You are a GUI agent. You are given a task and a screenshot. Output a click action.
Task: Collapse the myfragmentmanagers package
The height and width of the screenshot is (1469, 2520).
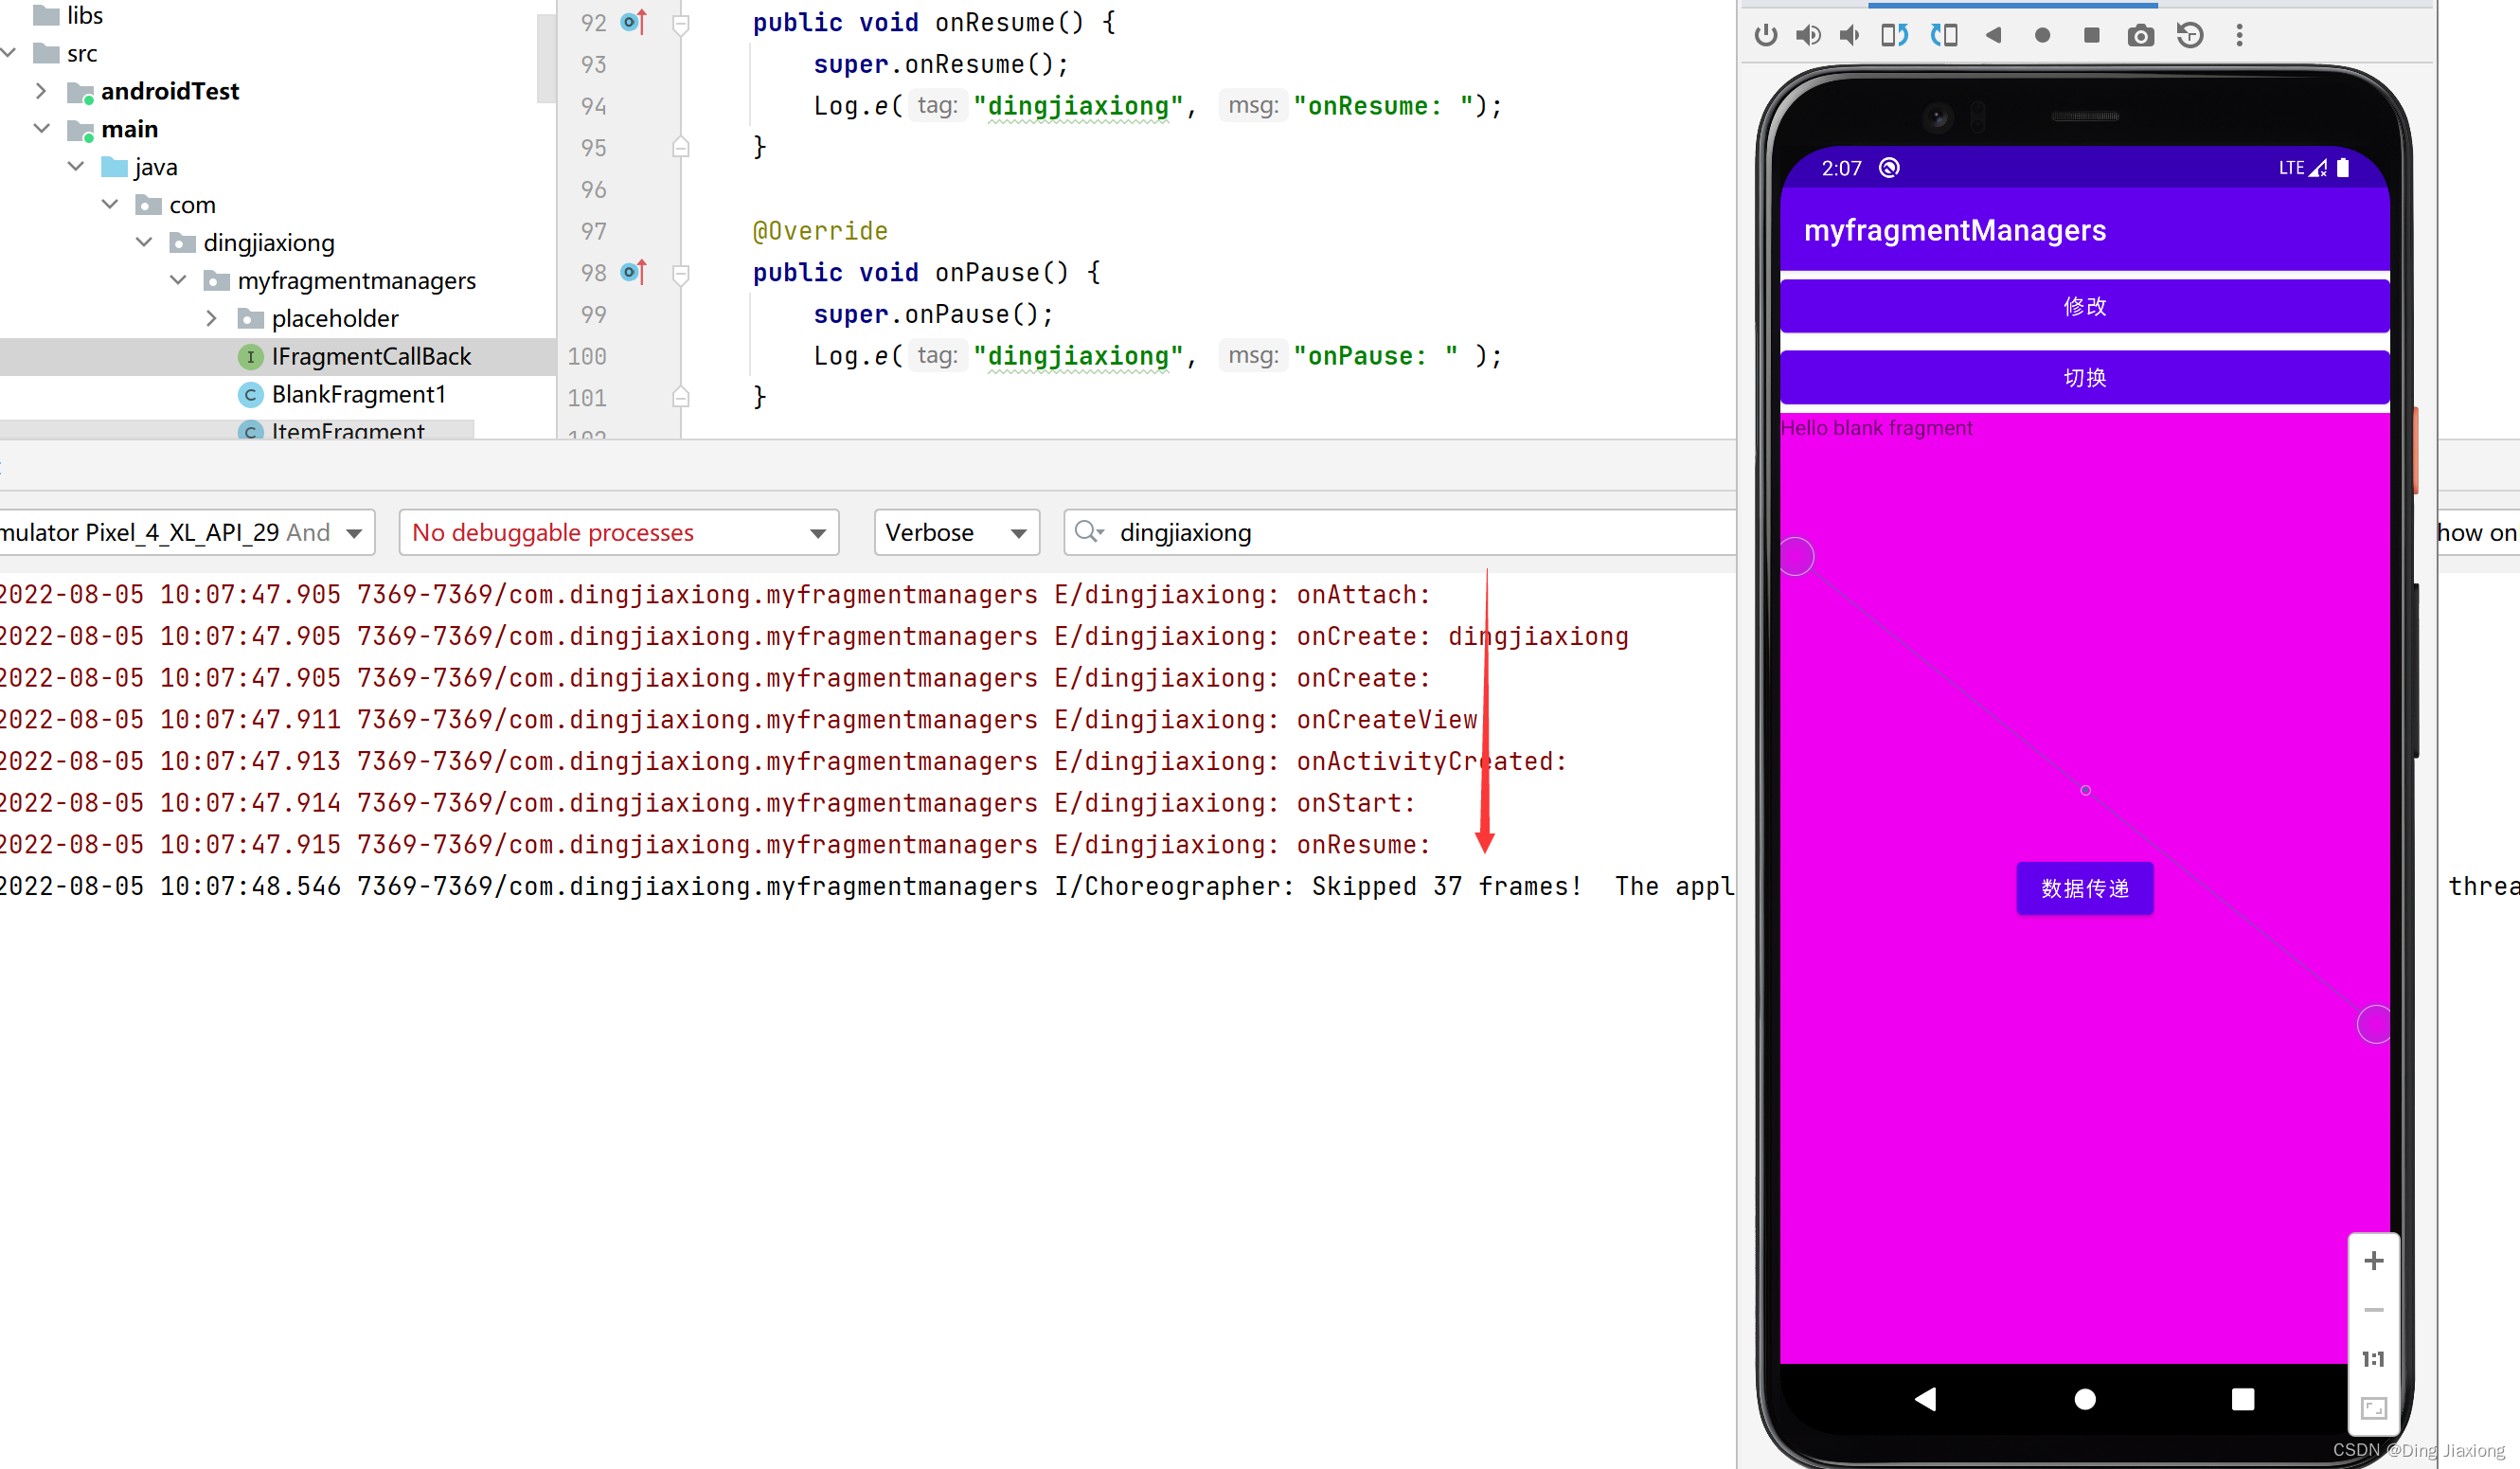[178, 281]
